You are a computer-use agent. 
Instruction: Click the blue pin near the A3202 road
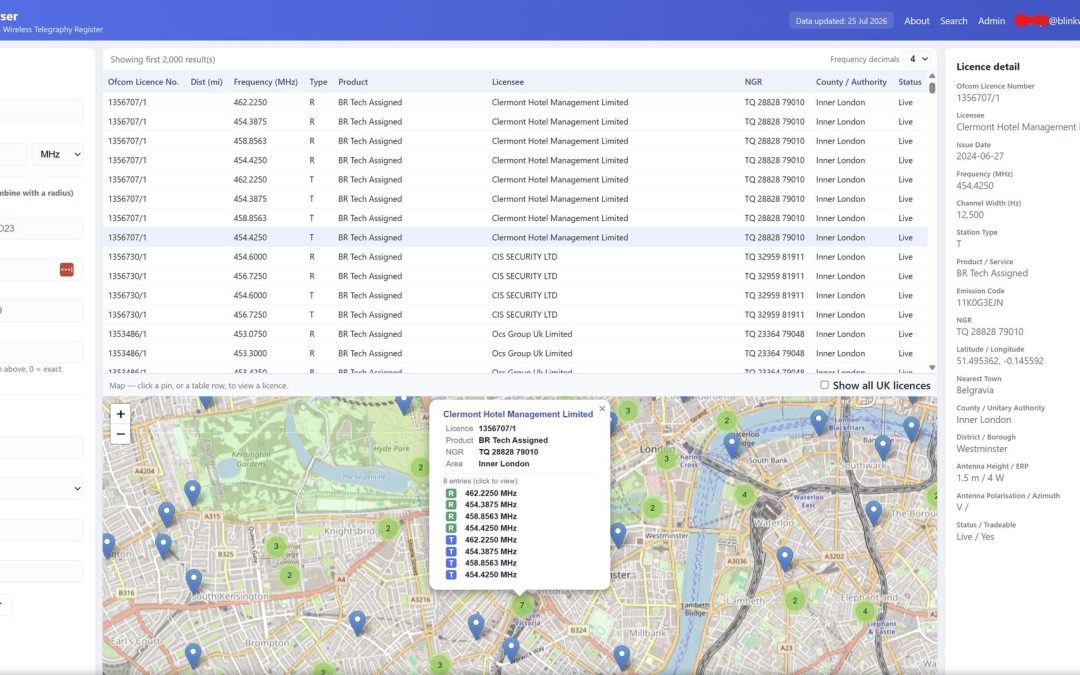coord(785,559)
